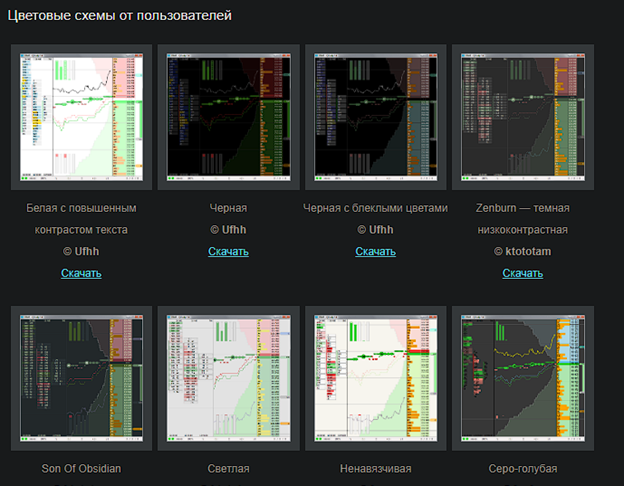
Task: Click the Черная theme title text
Action: click(228, 208)
